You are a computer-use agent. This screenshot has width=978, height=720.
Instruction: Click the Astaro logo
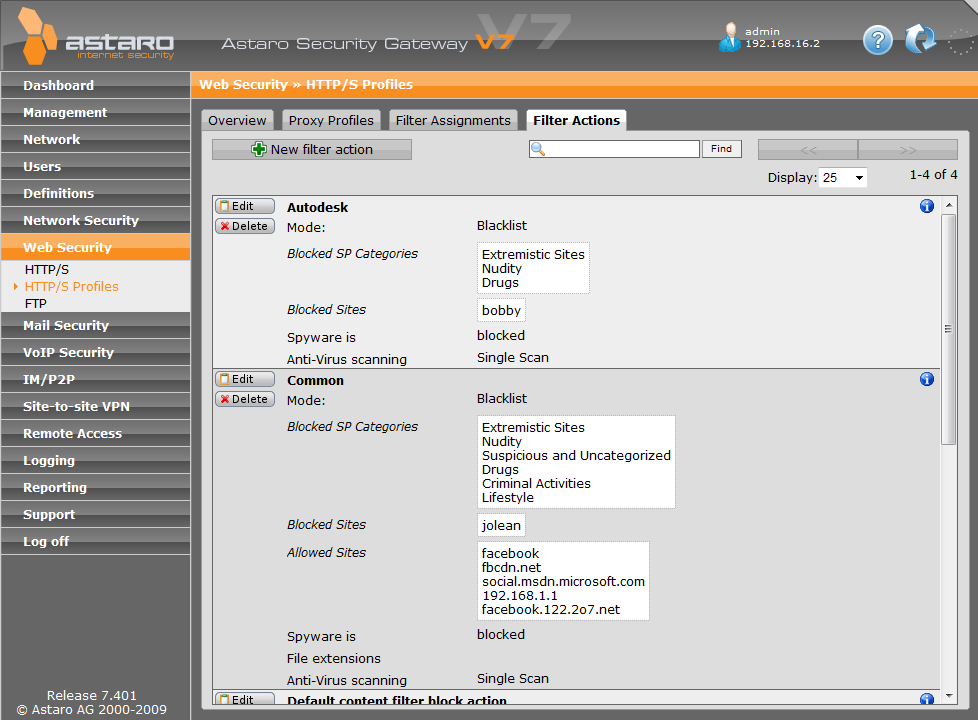click(95, 40)
